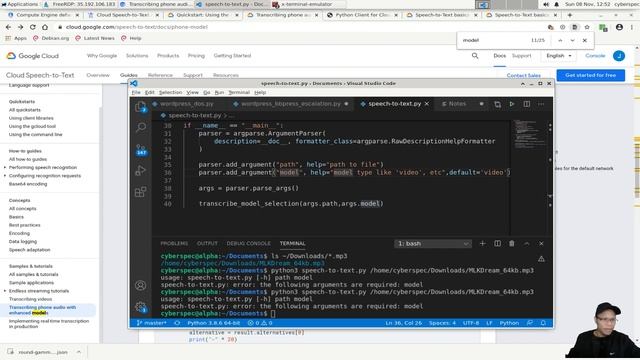The image size is (640, 360).
Task: Open the Manage gear in VS Code
Action: click(x=141, y=307)
